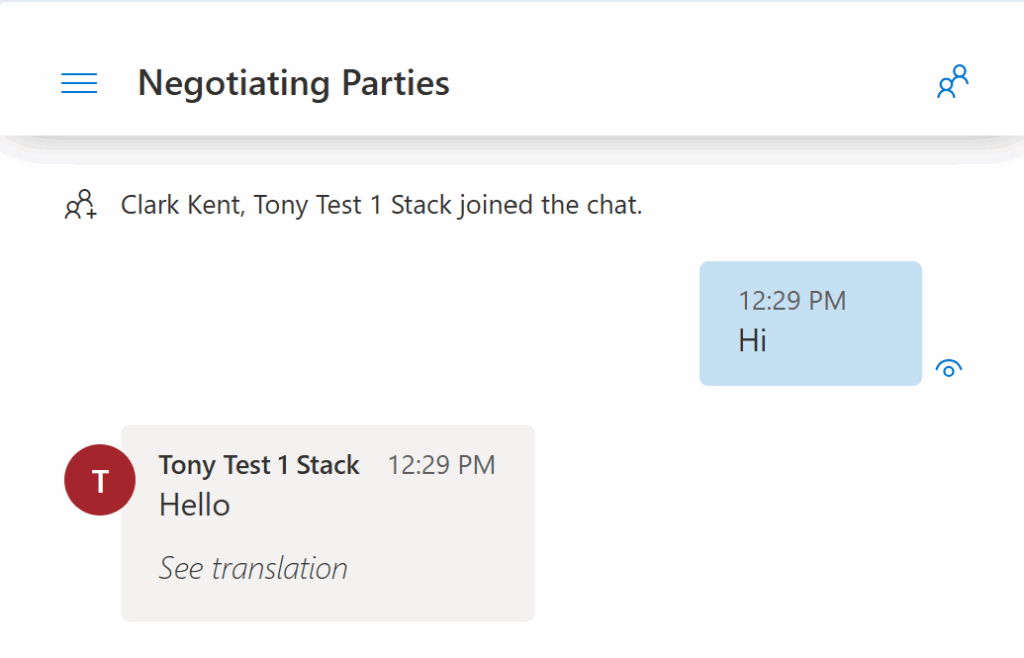Show translation via "See translation" link
Viewport: 1024px width, 658px height.
pos(253,569)
